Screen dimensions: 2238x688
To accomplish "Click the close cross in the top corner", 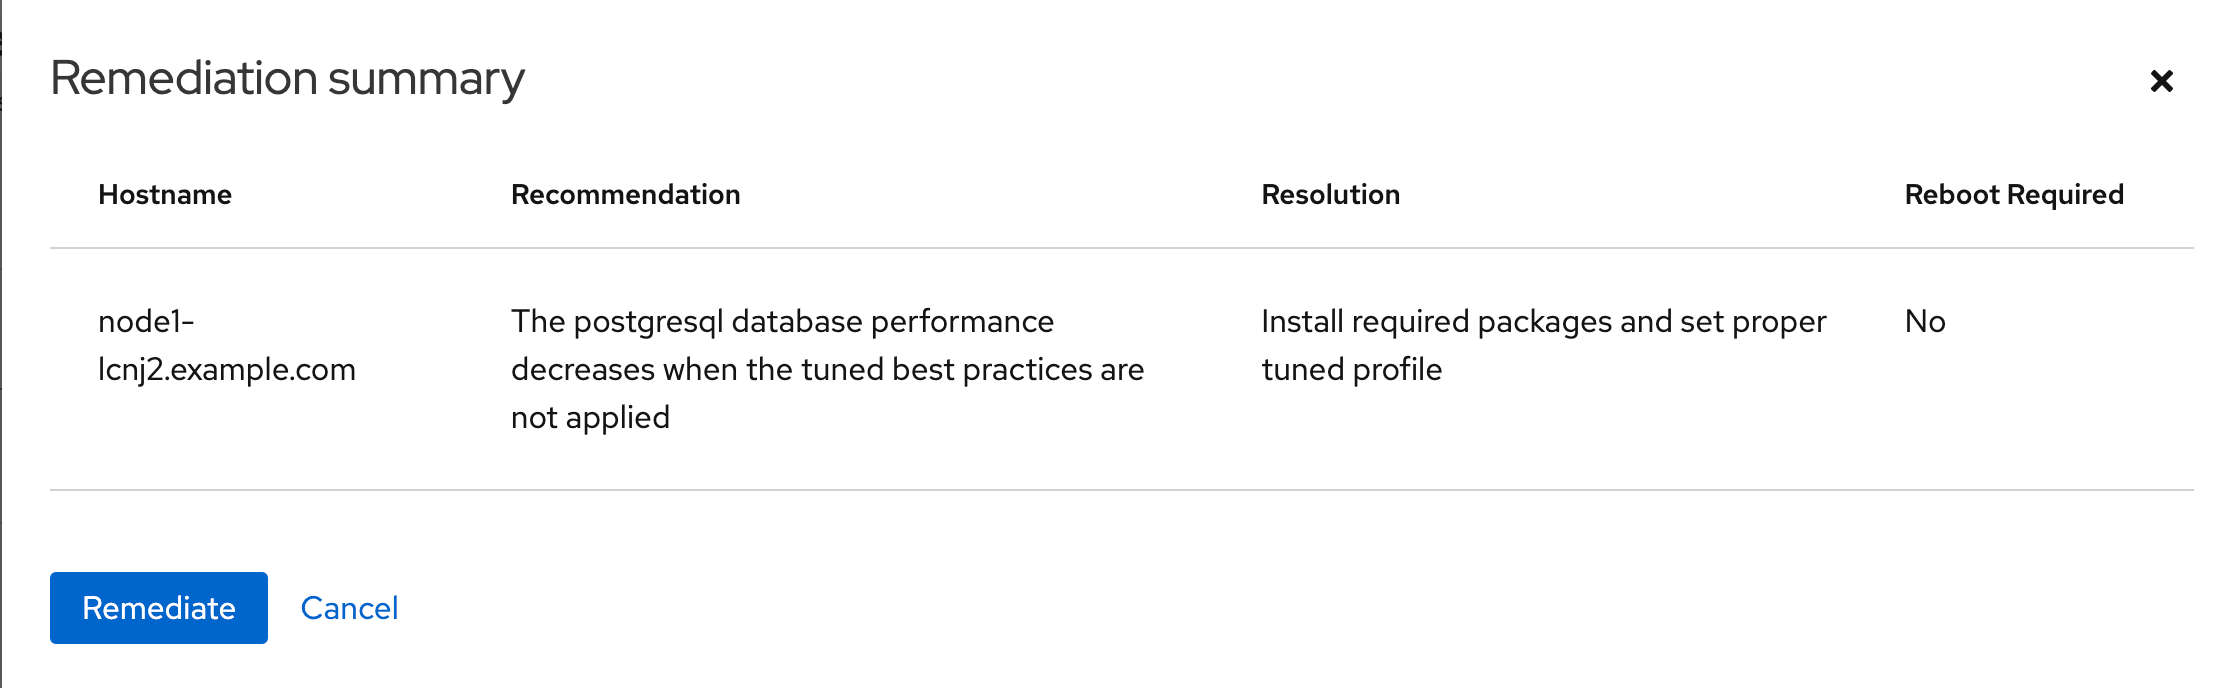I will [x=2162, y=80].
